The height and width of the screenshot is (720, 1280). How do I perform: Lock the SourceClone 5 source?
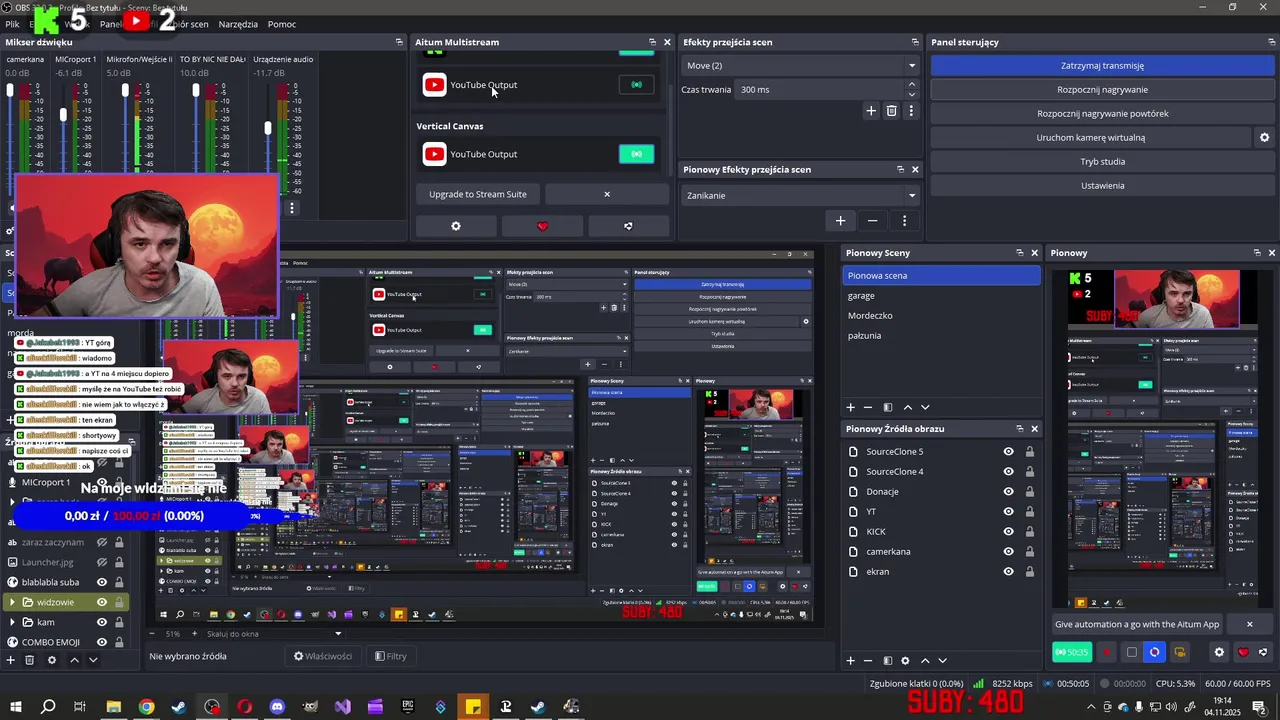point(1029,452)
